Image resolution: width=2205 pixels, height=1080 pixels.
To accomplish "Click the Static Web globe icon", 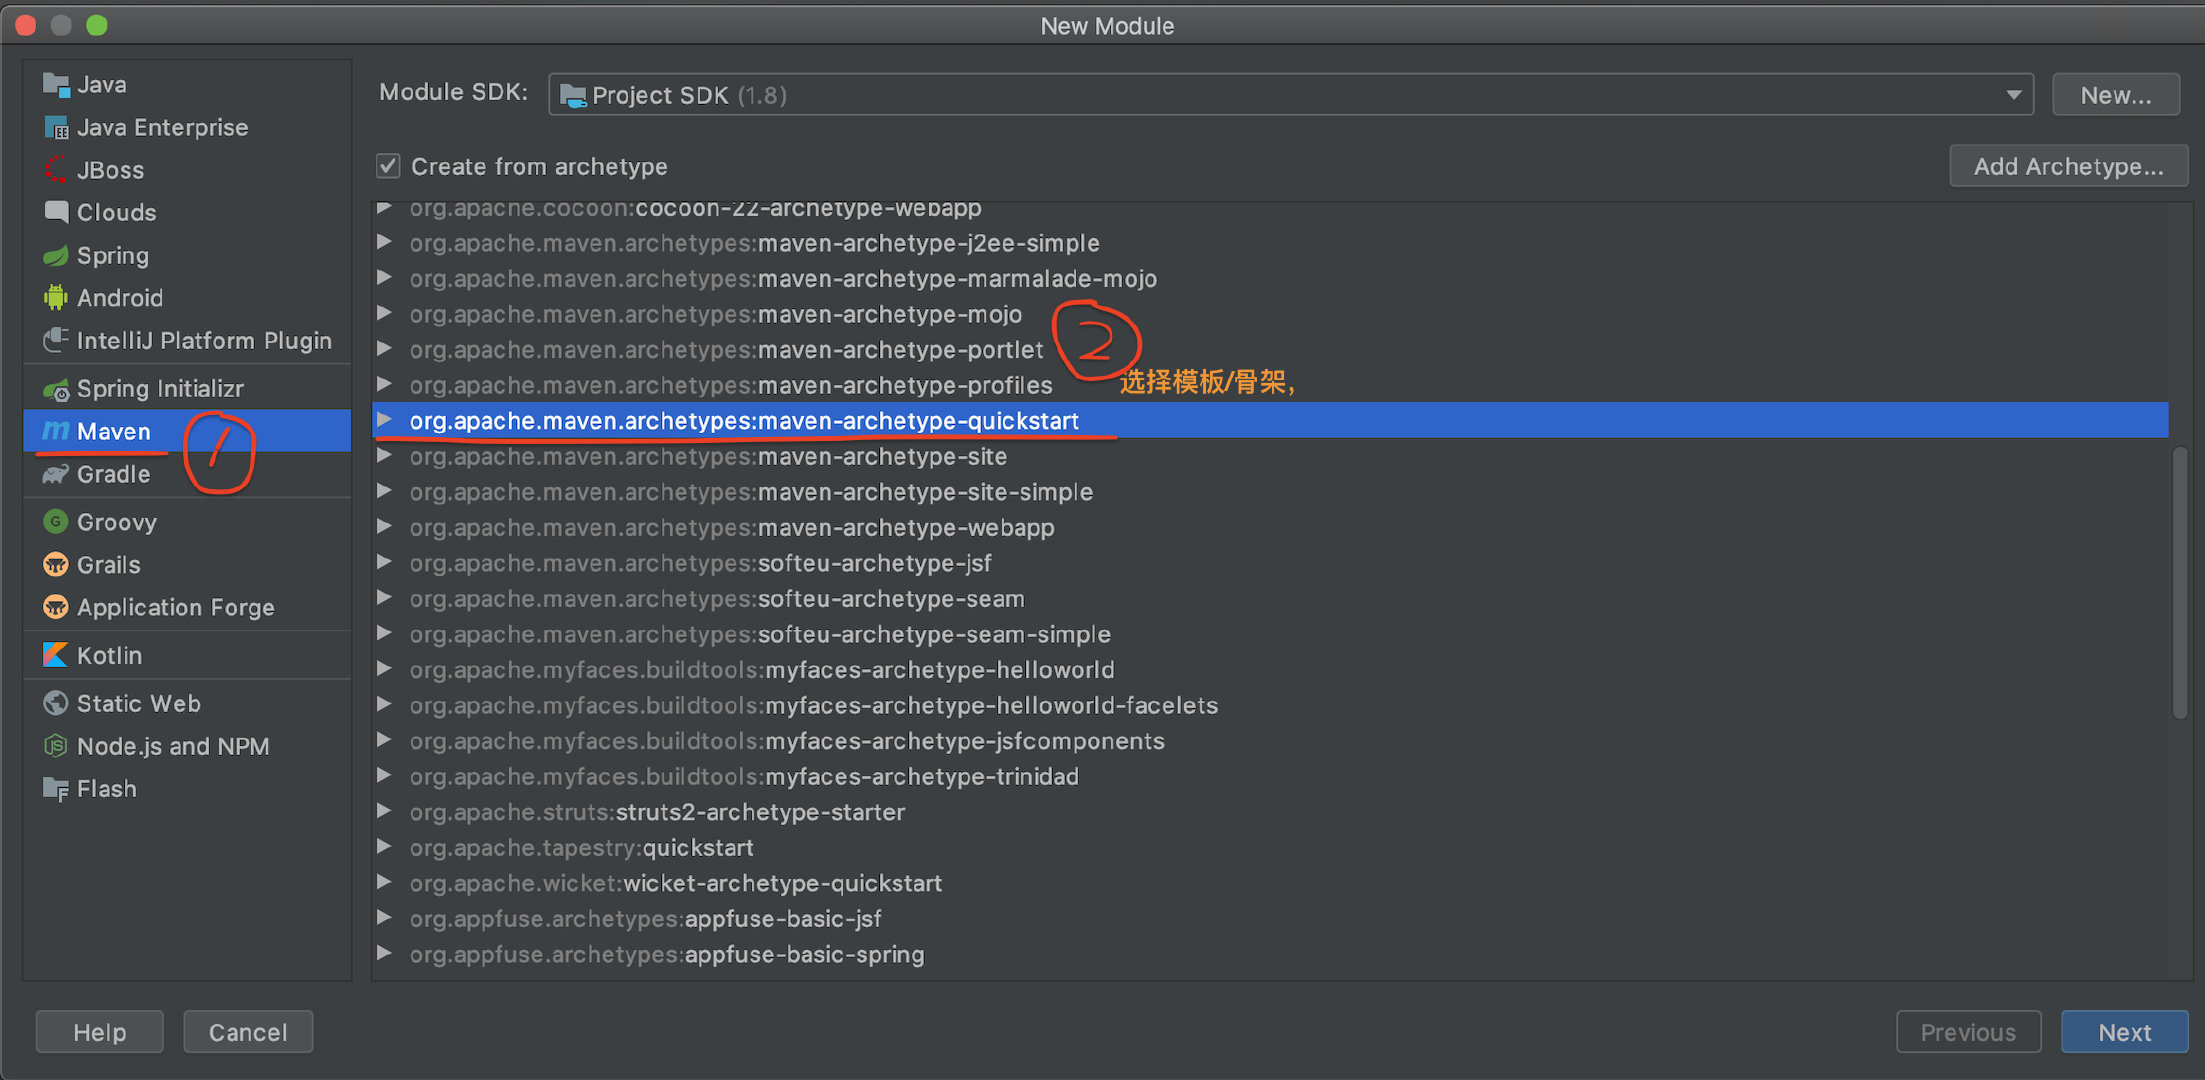I will (55, 703).
